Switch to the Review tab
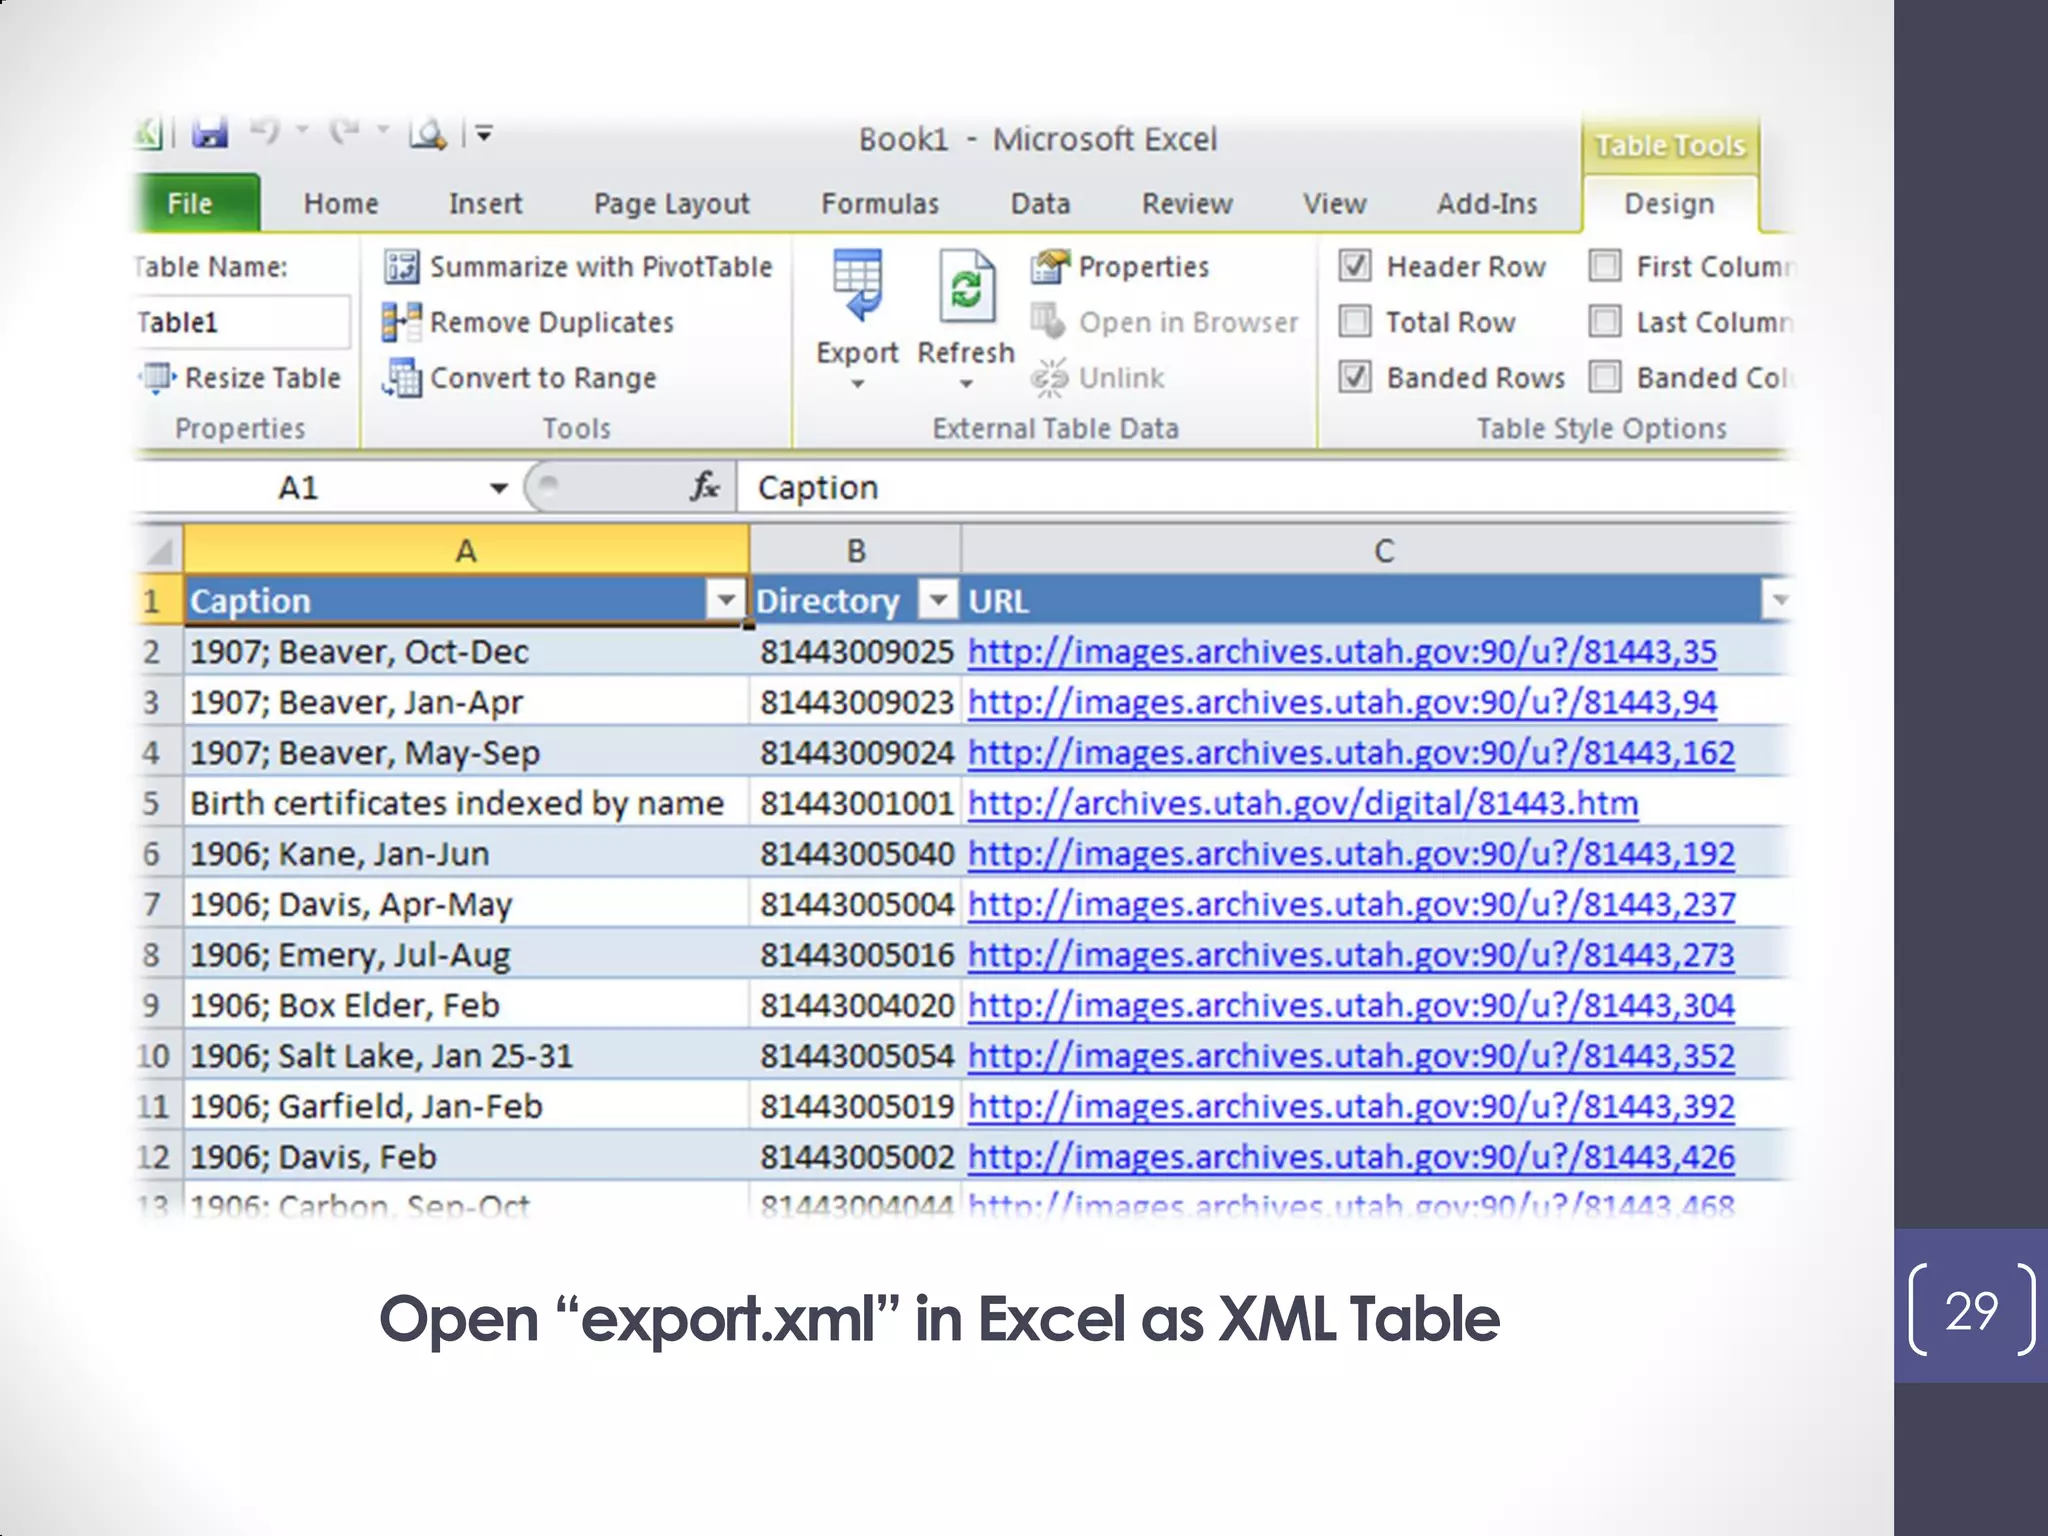The image size is (2048, 1536). point(1187,204)
